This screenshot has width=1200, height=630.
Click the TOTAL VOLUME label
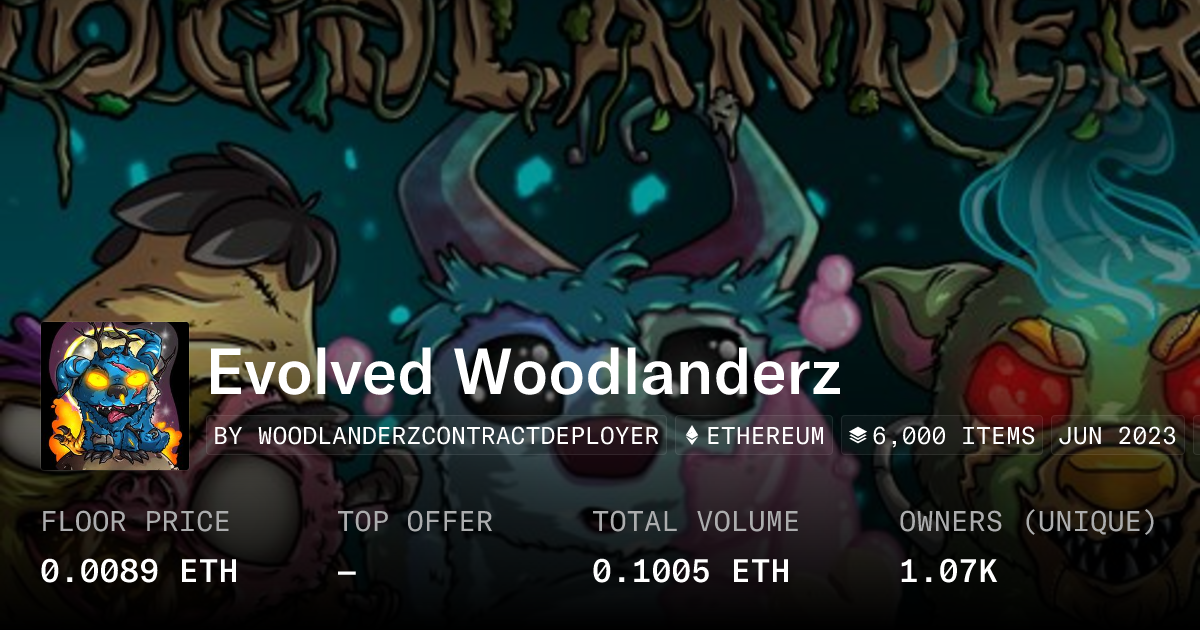[x=696, y=522]
